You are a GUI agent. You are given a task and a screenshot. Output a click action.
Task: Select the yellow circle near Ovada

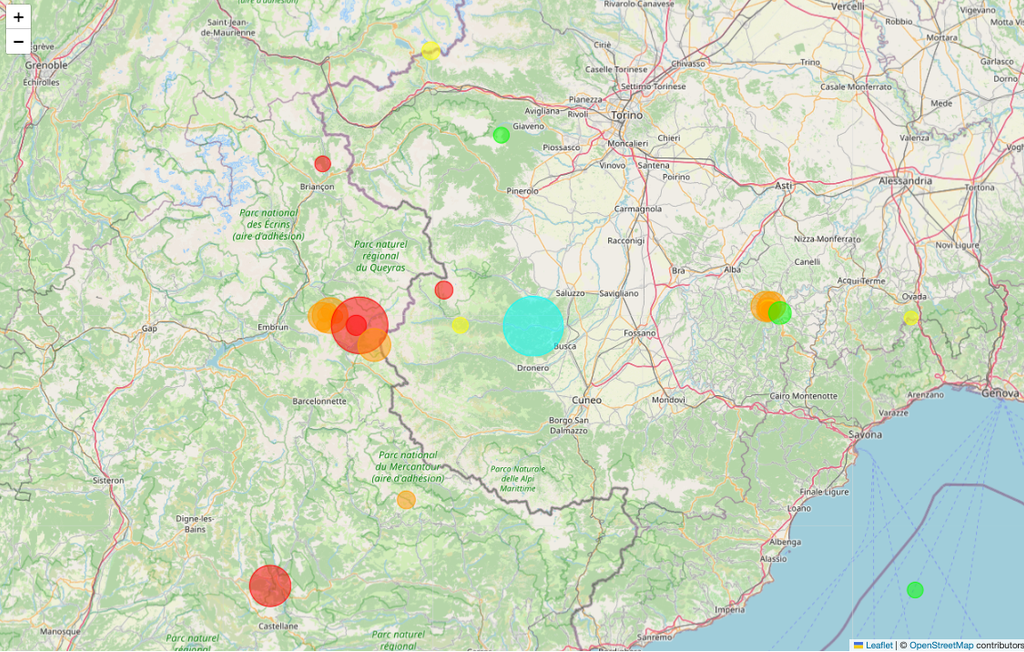click(x=911, y=318)
